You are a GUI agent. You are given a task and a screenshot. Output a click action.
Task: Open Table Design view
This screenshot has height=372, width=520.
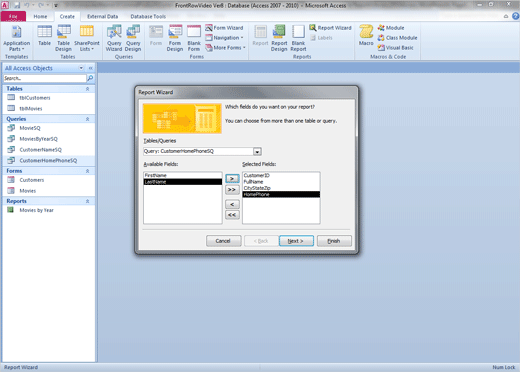tap(63, 38)
